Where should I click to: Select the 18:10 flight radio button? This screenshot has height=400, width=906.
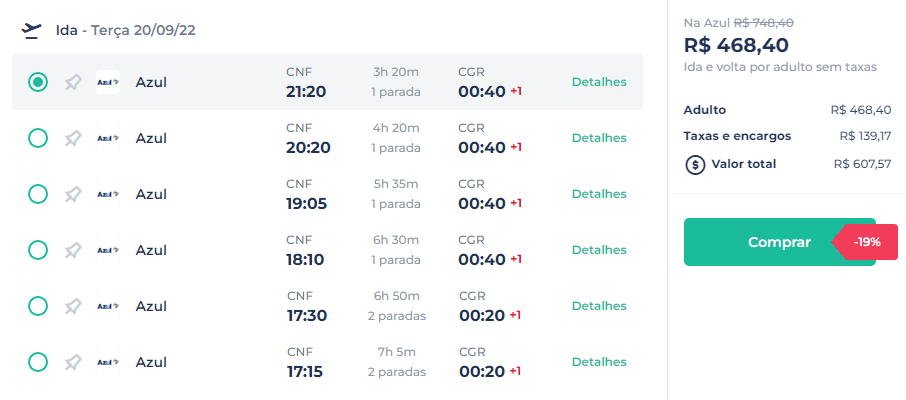click(38, 250)
